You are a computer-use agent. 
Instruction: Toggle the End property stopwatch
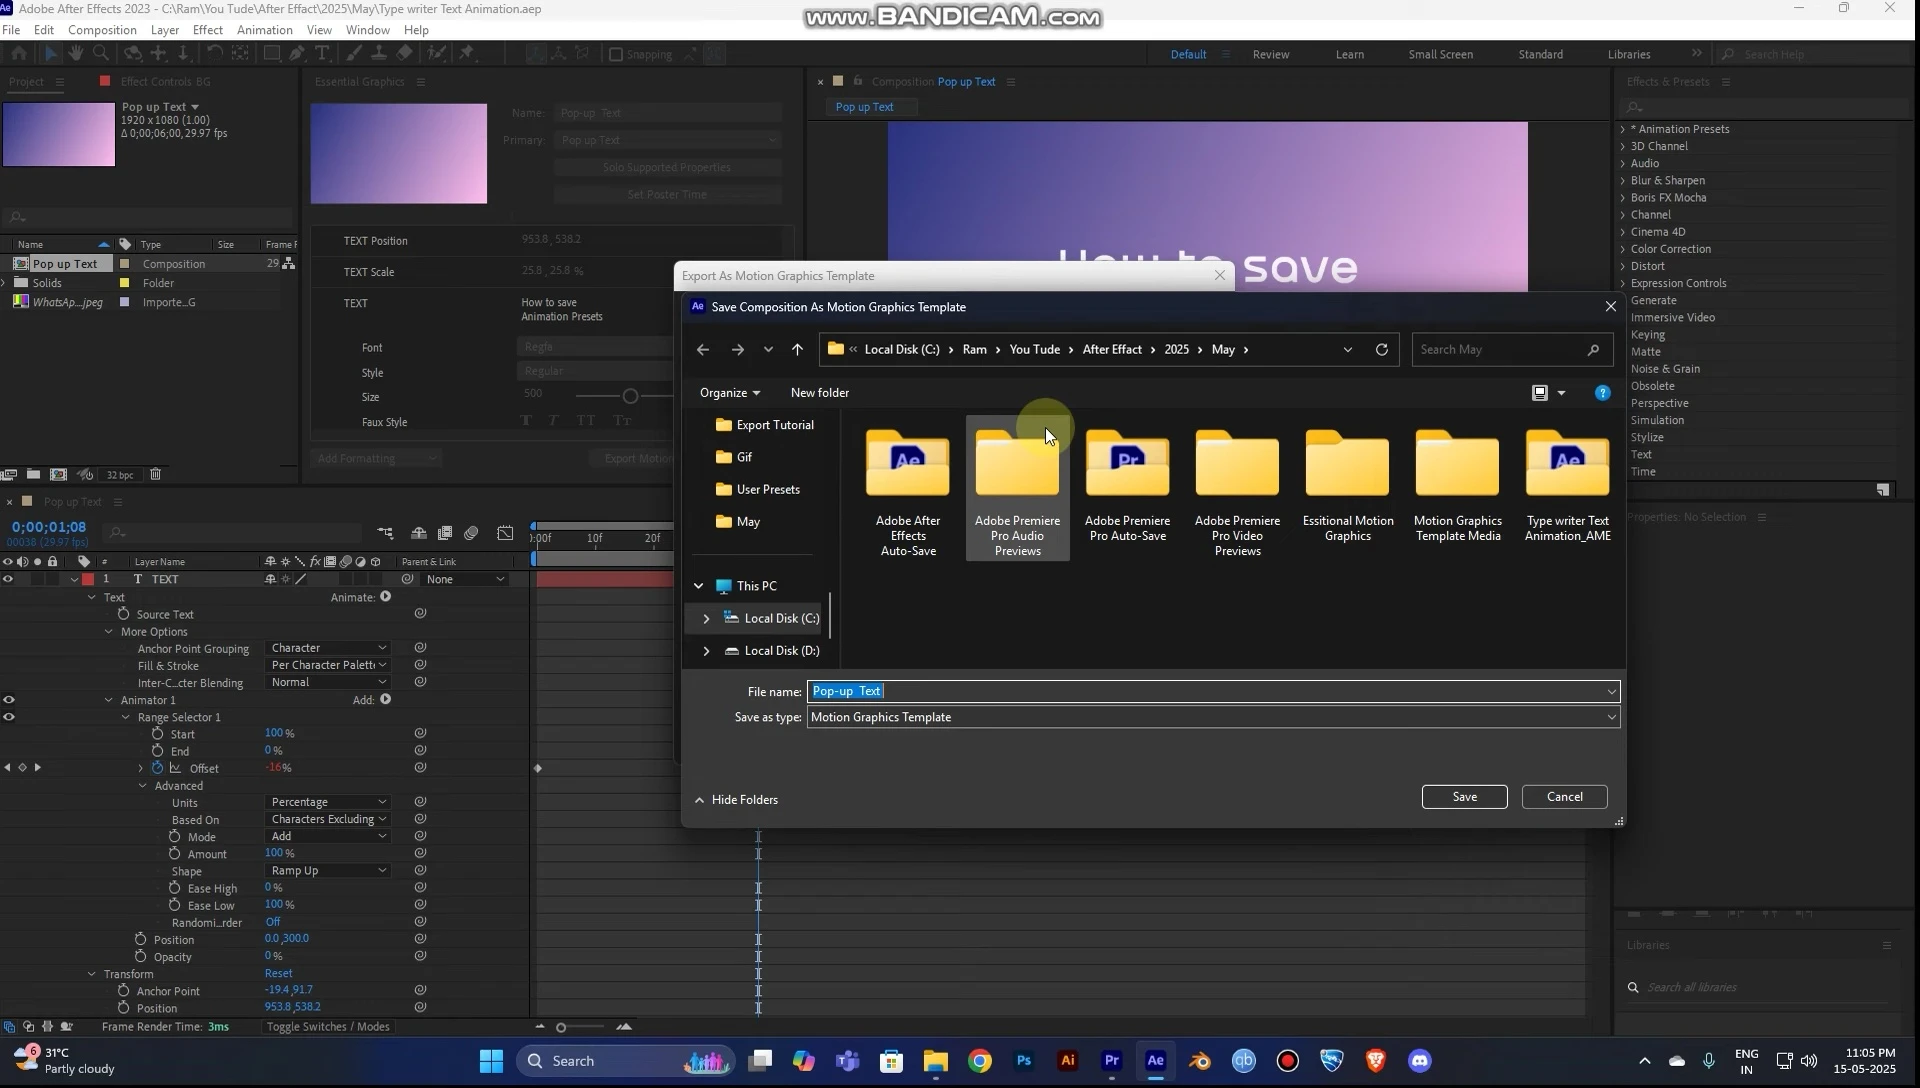[157, 751]
